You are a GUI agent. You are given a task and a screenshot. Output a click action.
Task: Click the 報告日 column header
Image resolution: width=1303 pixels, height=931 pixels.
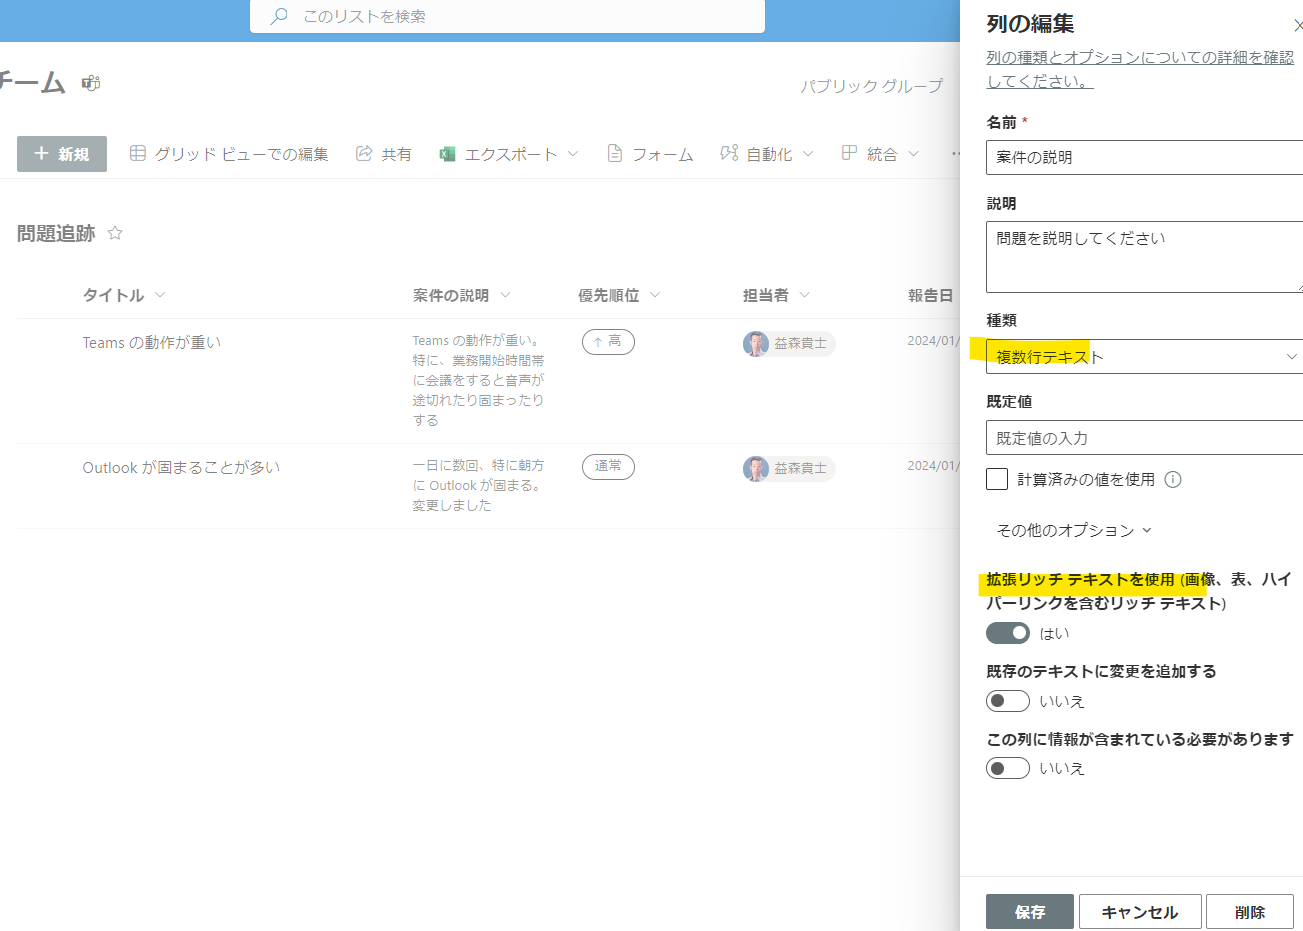pos(930,295)
